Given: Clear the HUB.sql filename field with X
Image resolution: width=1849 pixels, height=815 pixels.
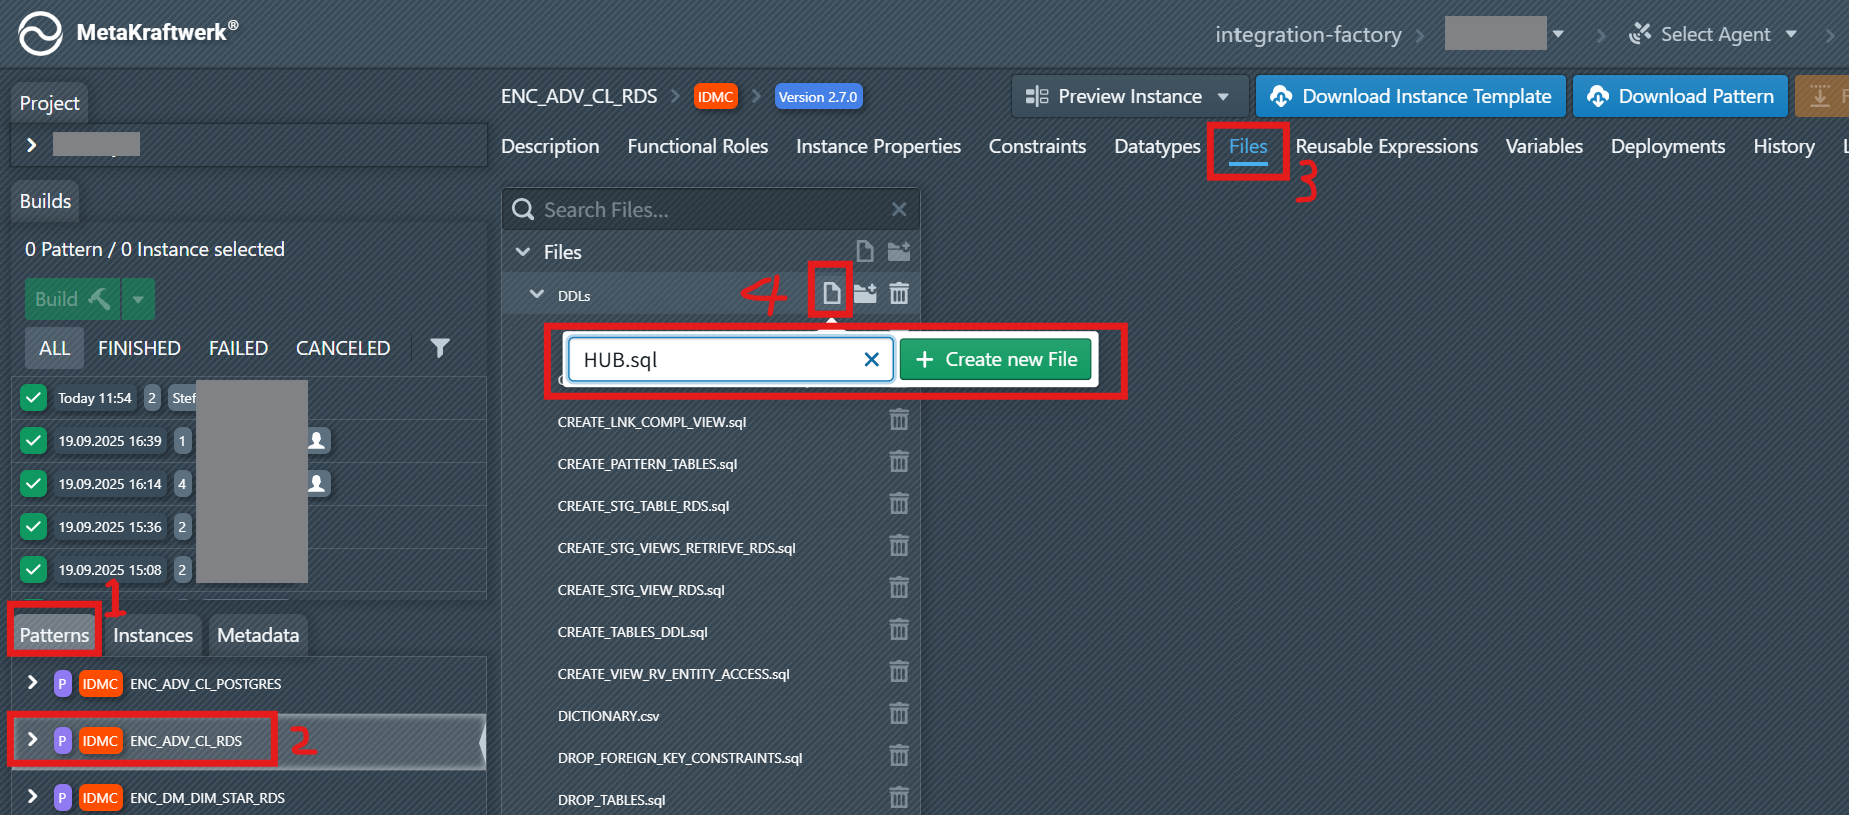Looking at the screenshot, I should [871, 360].
